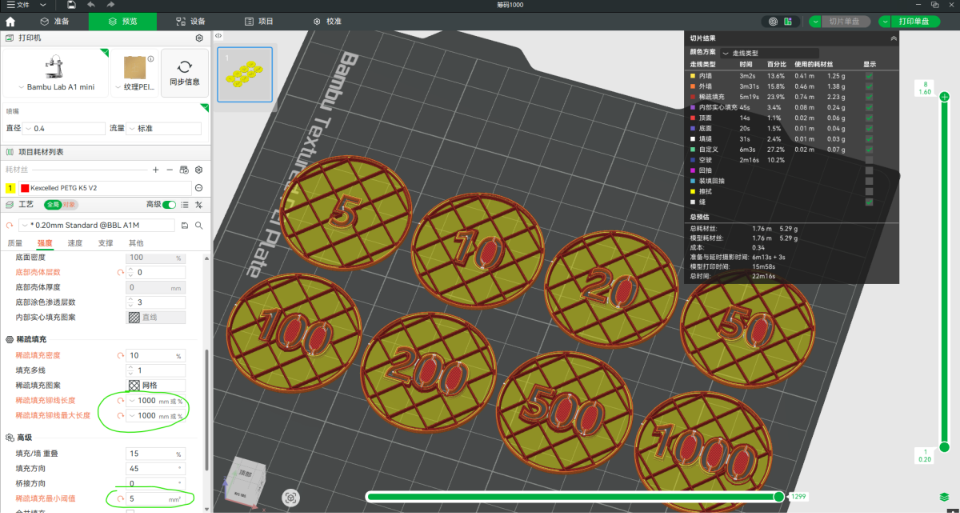Click the horizontal move slider handle at 1299
The width and height of the screenshot is (960, 513).
779,496
